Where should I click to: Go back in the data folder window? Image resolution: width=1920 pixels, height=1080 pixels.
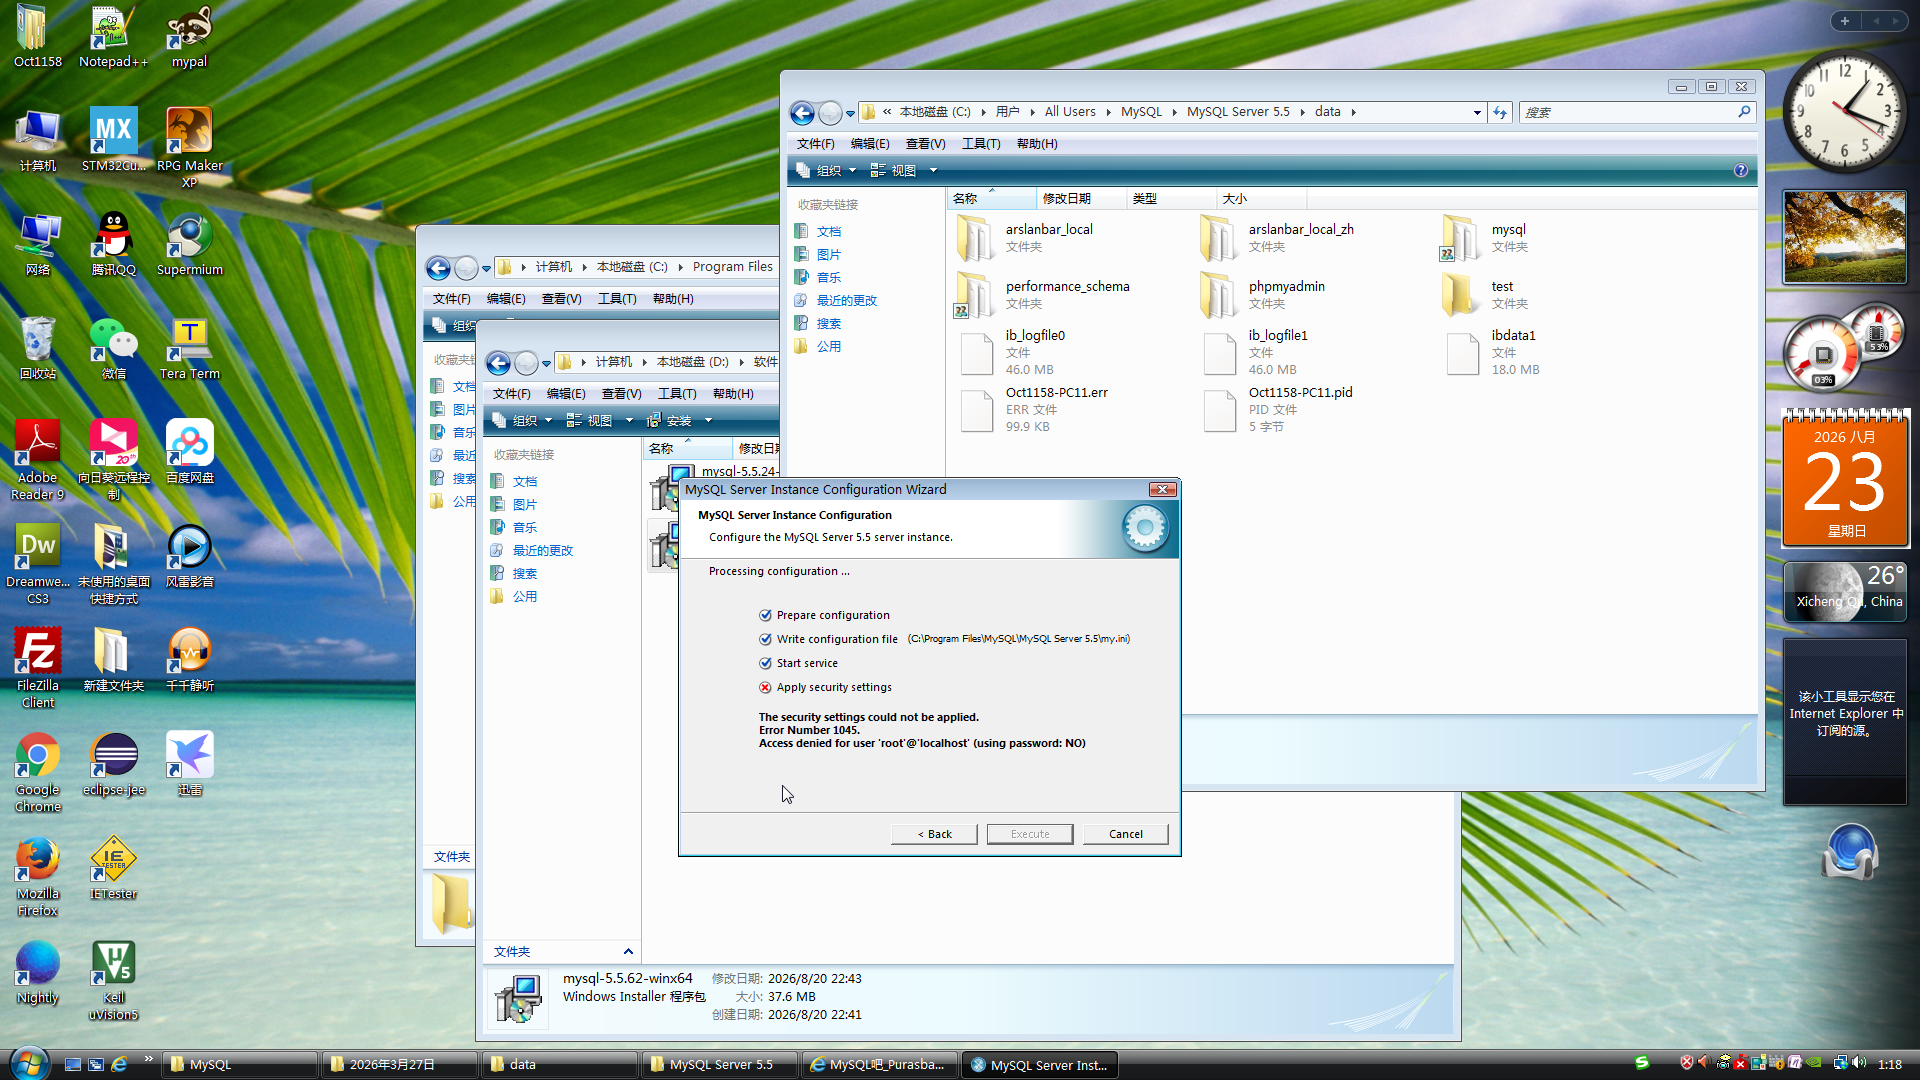tap(802, 113)
